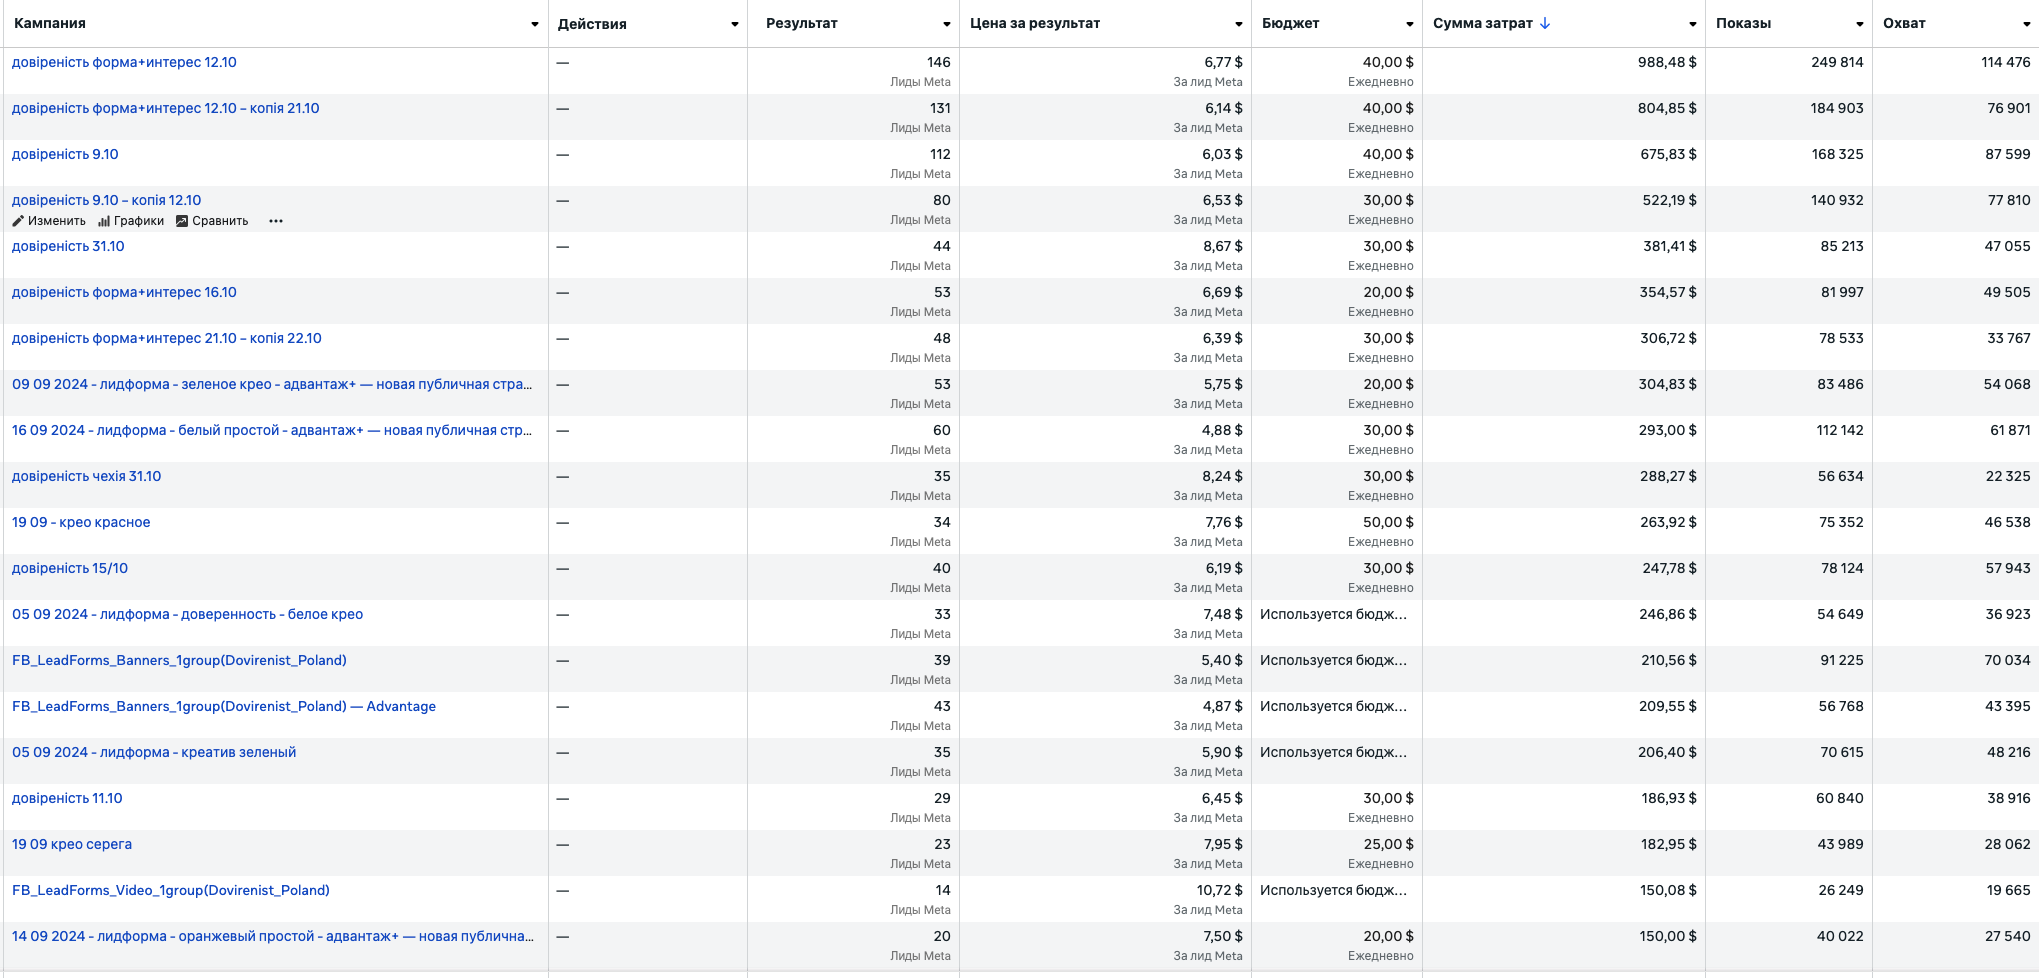This screenshot has width=2039, height=978.
Task: Select the довіреність 15/10 campaign link
Action: point(70,568)
